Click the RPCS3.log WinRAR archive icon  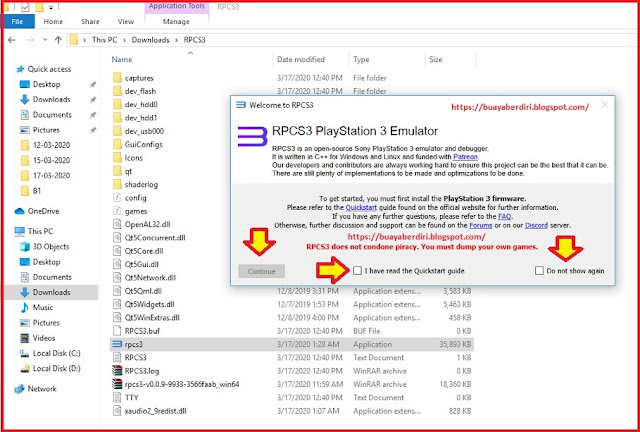pyautogui.click(x=117, y=371)
